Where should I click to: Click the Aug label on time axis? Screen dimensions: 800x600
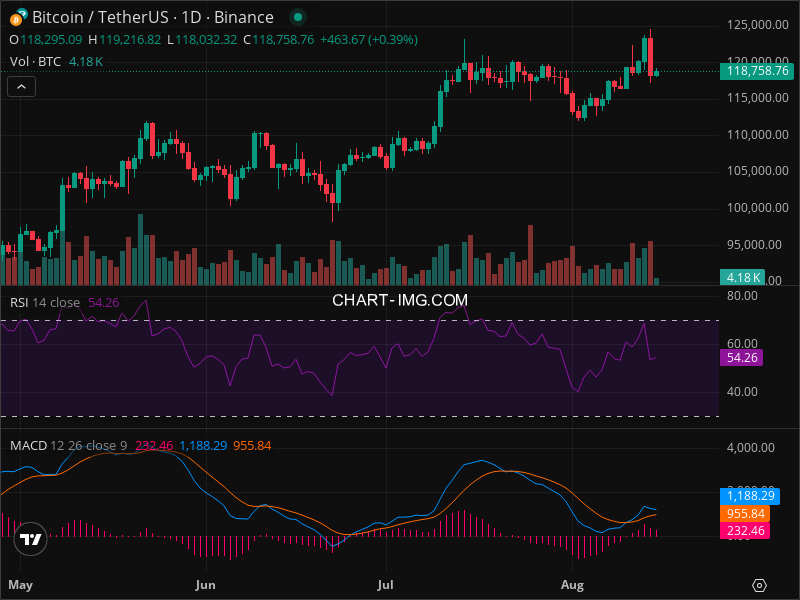[572, 585]
